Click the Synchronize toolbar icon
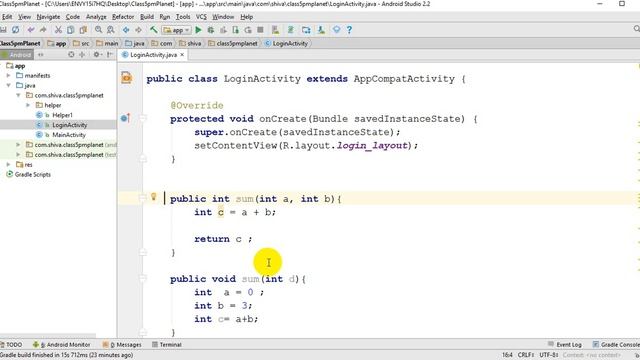640x360 pixels. coord(16,30)
